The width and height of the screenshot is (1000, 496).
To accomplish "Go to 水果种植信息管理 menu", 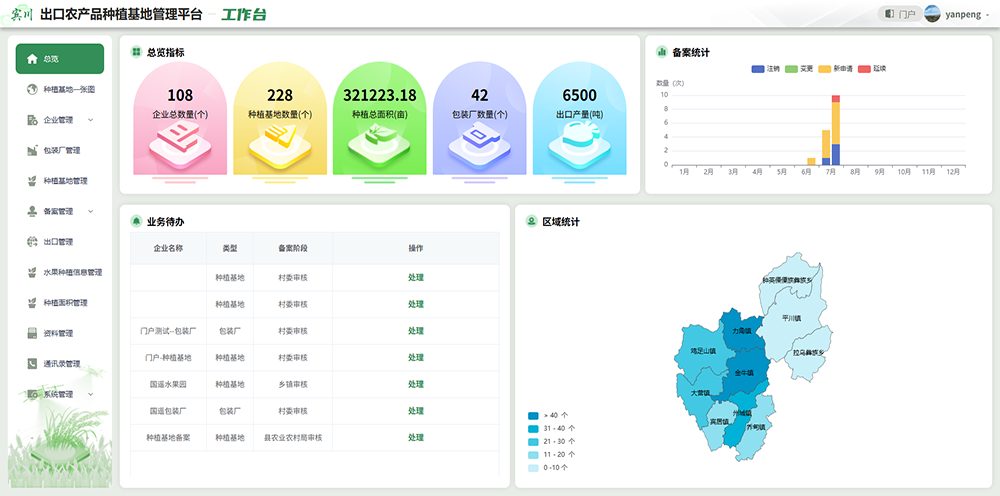I will click(x=72, y=272).
